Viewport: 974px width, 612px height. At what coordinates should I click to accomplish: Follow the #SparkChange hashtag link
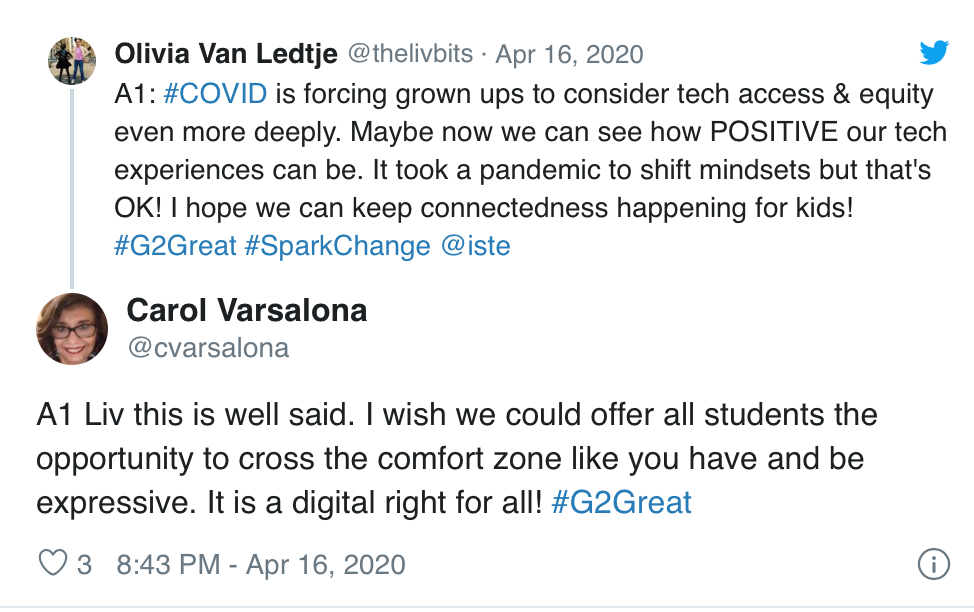click(337, 245)
